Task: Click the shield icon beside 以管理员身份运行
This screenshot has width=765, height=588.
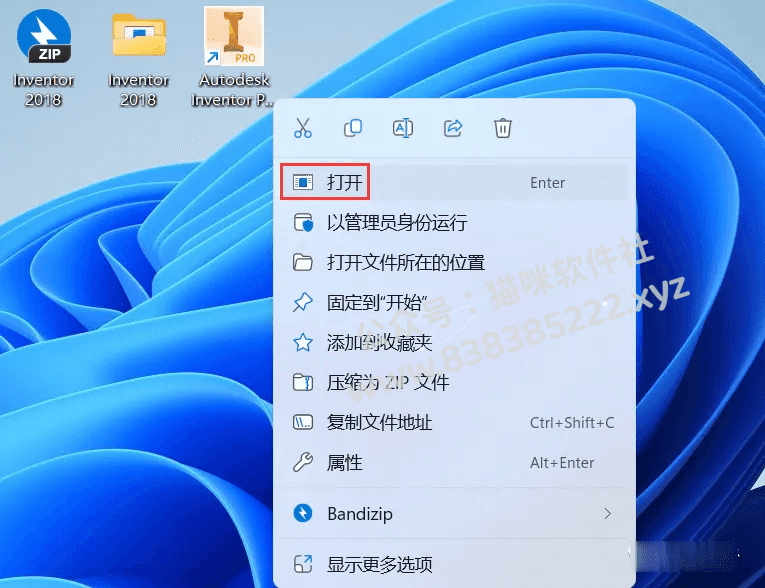Action: 303,223
